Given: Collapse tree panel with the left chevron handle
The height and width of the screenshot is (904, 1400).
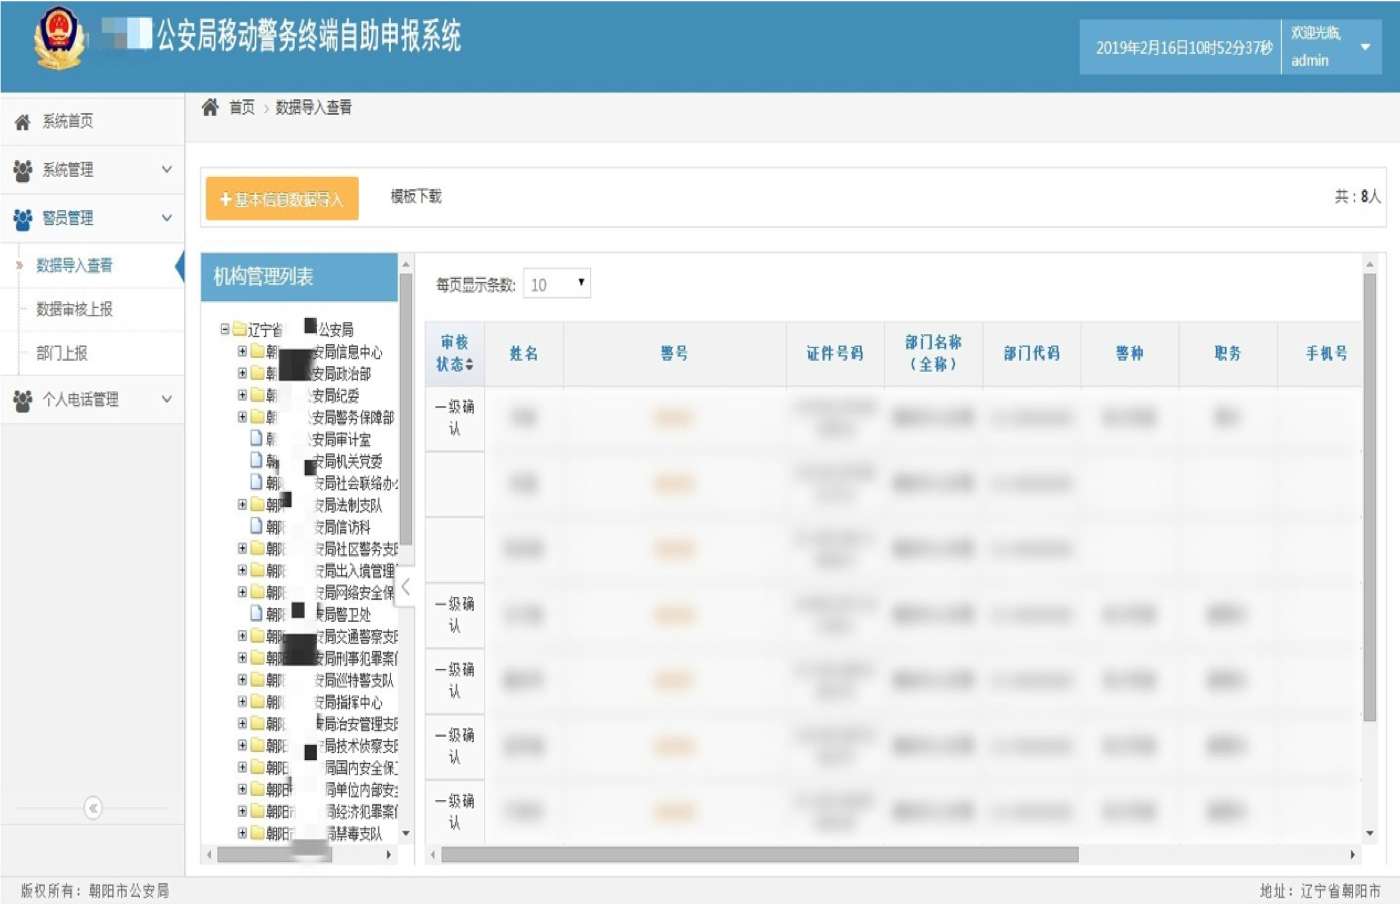Looking at the screenshot, I should pos(406,588).
